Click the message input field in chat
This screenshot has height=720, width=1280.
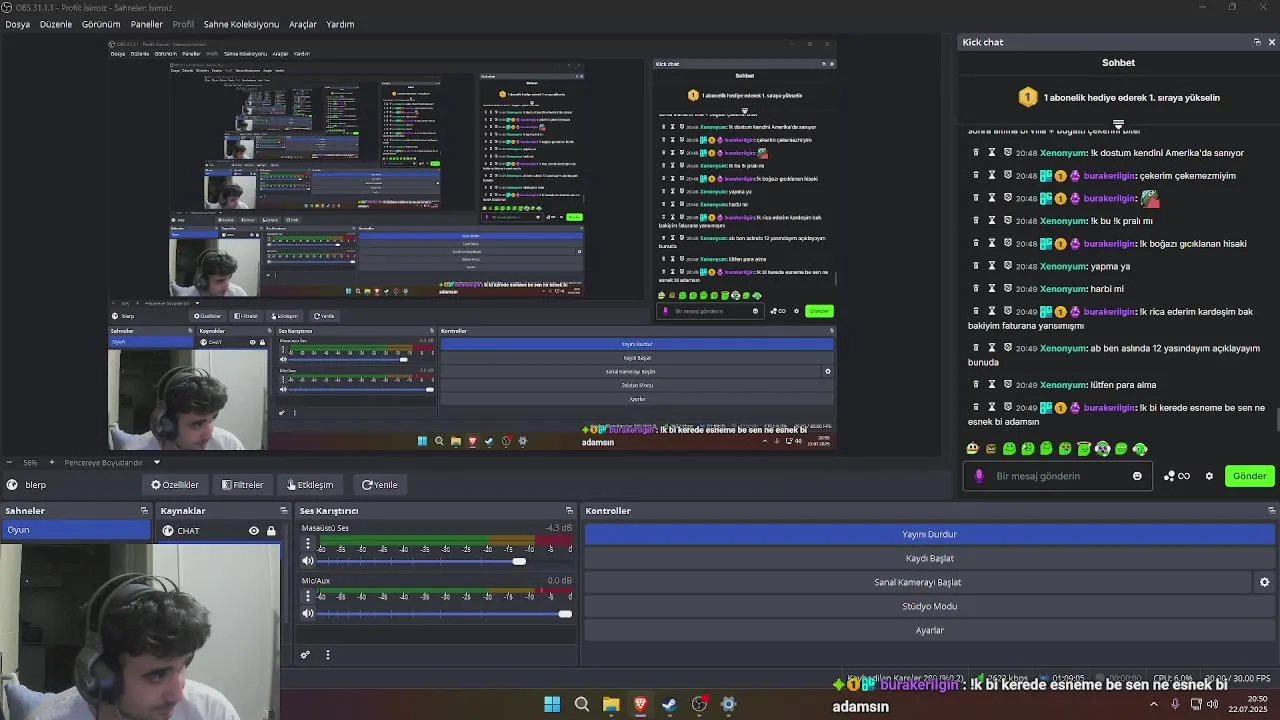click(1060, 476)
